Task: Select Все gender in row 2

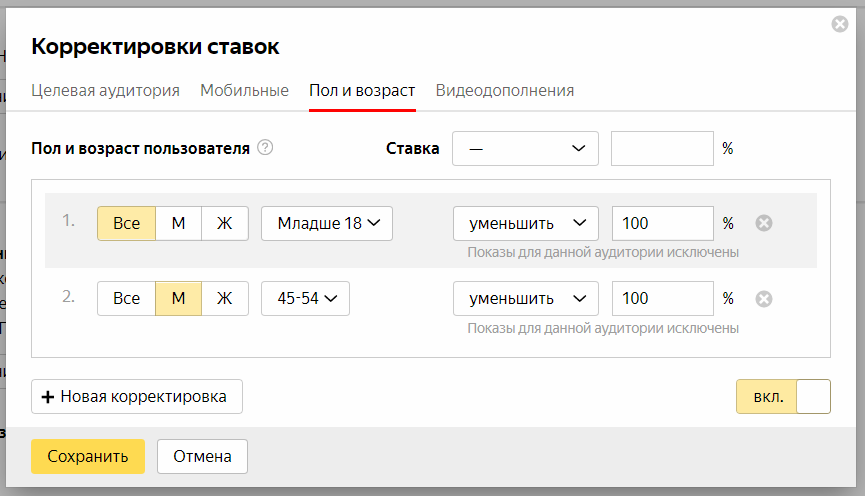Action: tap(126, 298)
